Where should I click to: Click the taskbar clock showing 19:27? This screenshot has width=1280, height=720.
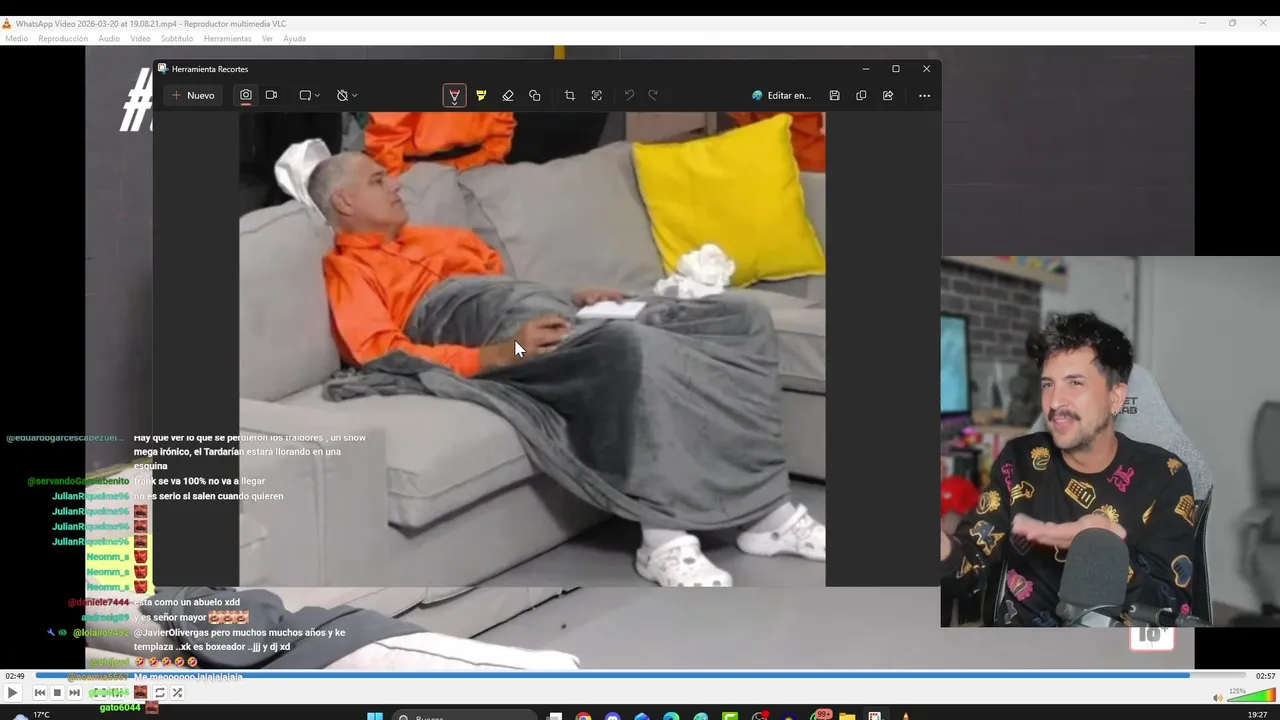[1258, 715]
